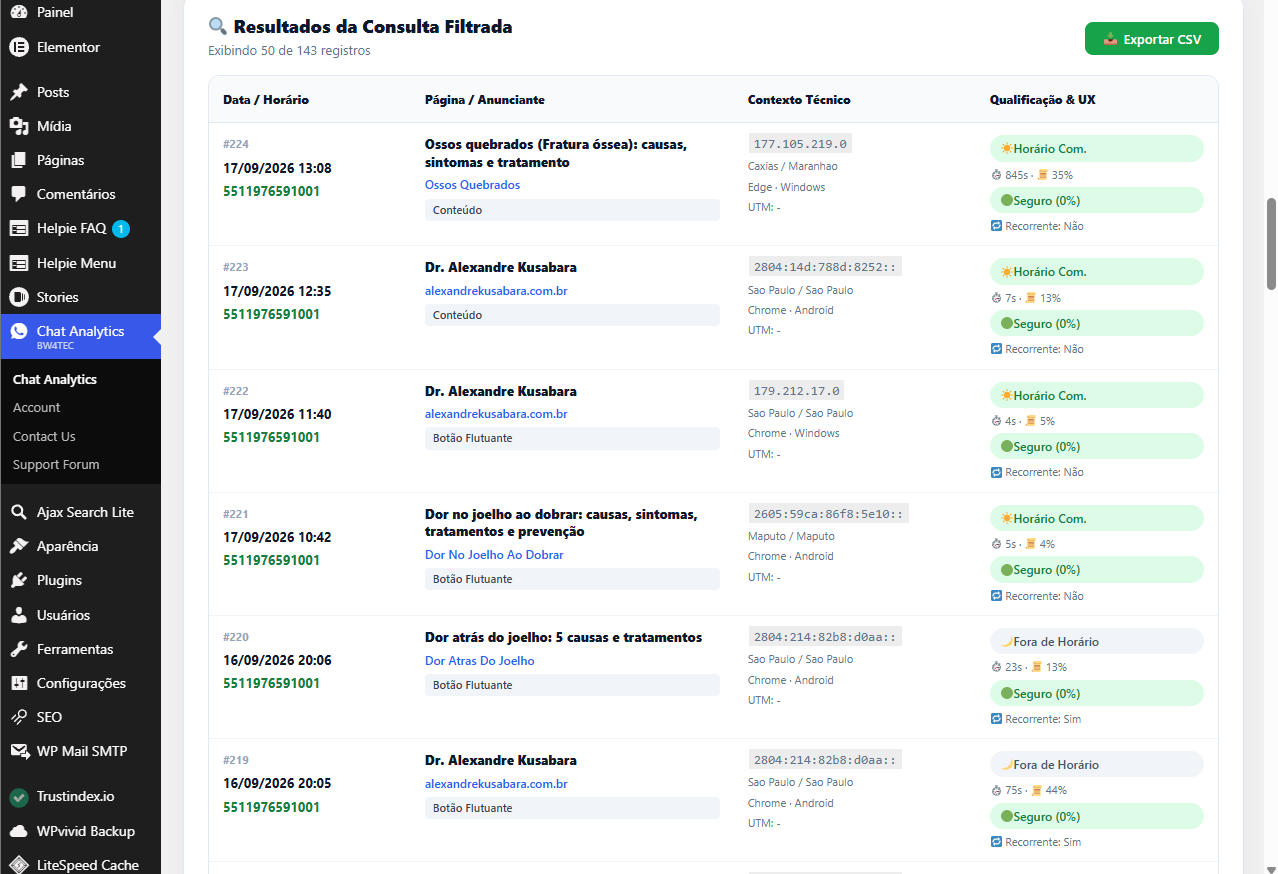
Task: Open alexandrekusabara.com.br link in row #223
Action: [x=496, y=291]
